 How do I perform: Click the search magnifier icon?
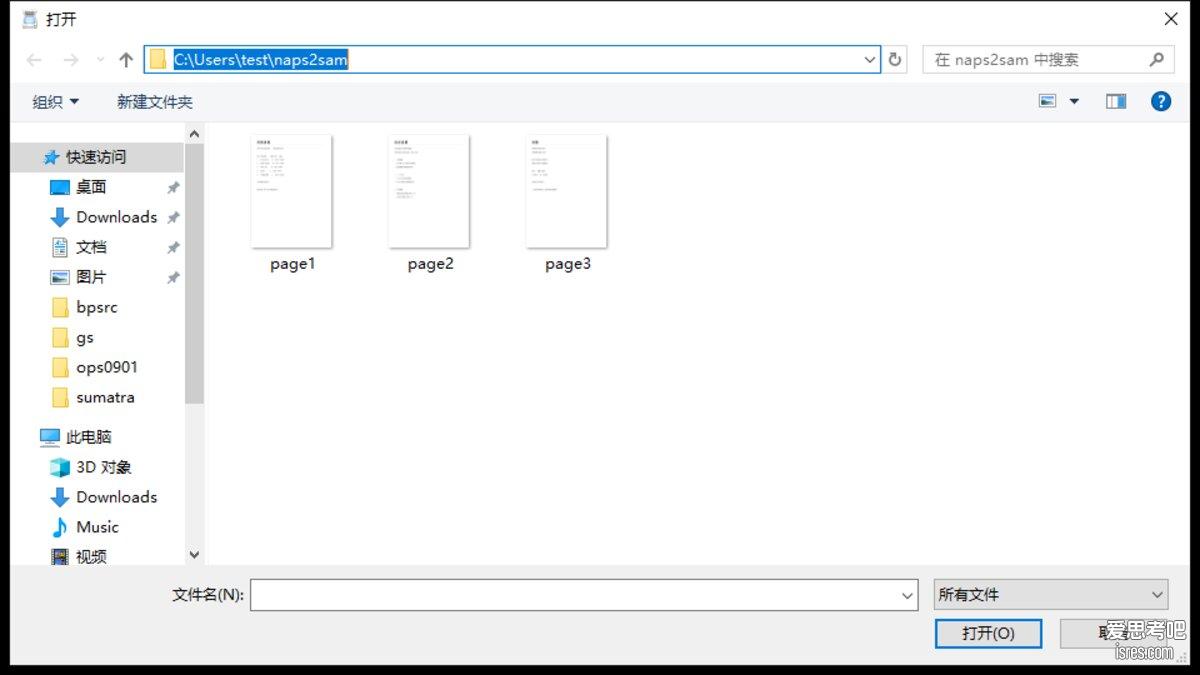coord(1157,60)
